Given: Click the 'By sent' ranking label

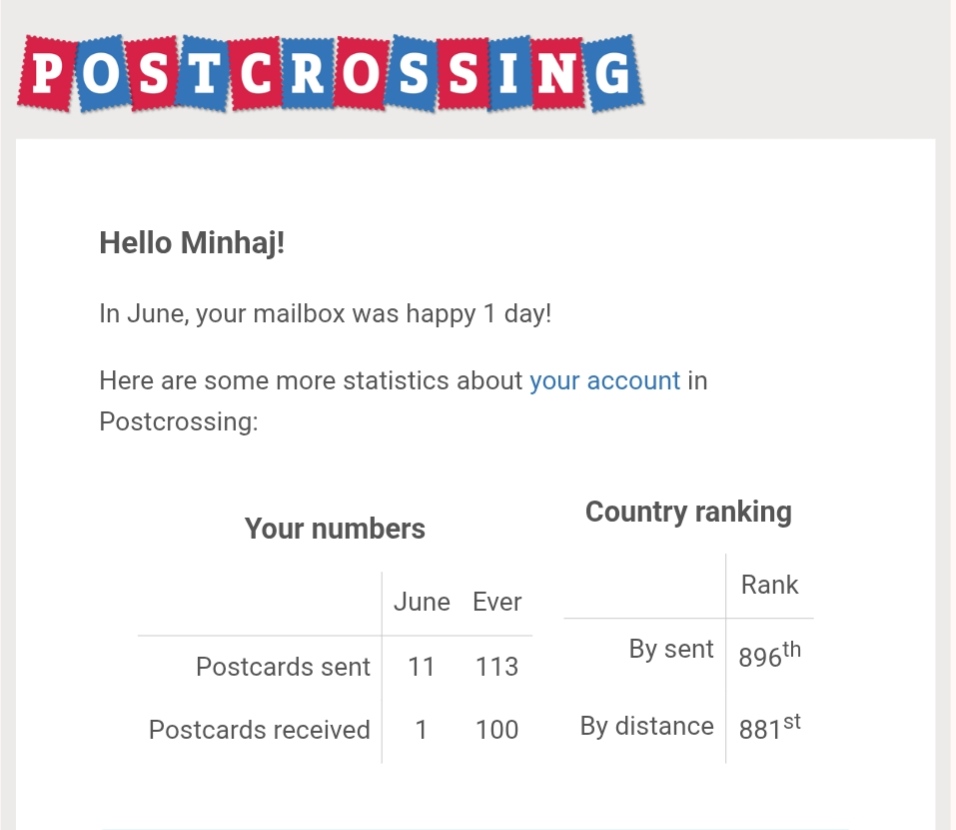Looking at the screenshot, I should [671, 649].
